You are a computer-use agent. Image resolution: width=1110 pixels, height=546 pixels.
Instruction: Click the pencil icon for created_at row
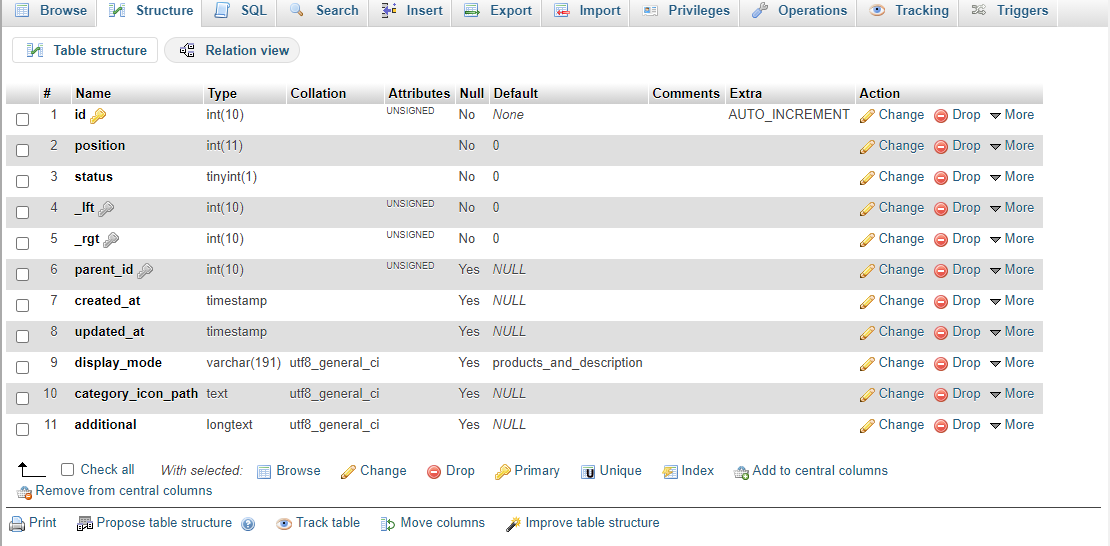[x=867, y=302]
